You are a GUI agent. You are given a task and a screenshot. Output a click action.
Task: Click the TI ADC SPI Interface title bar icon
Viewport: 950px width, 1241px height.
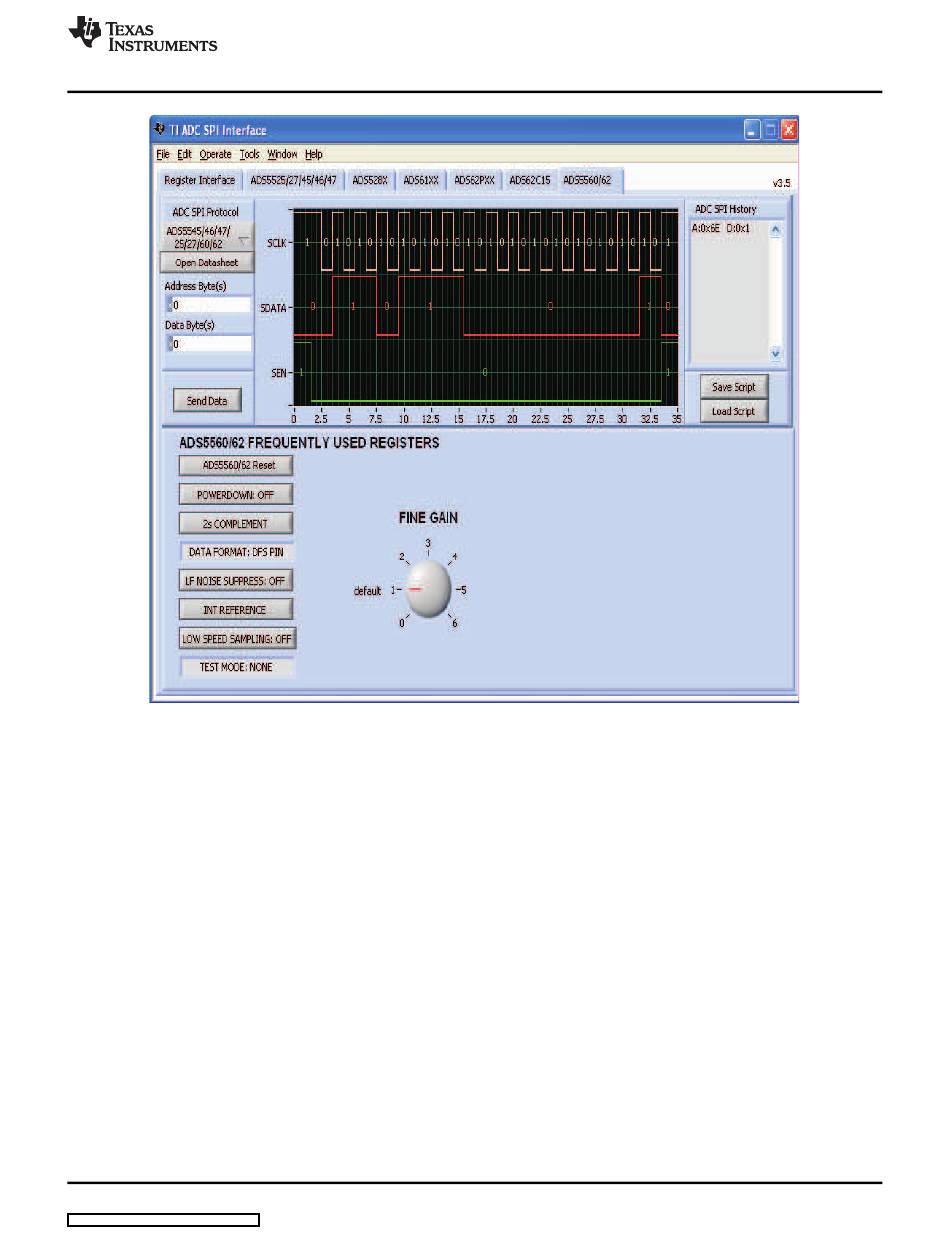point(160,130)
